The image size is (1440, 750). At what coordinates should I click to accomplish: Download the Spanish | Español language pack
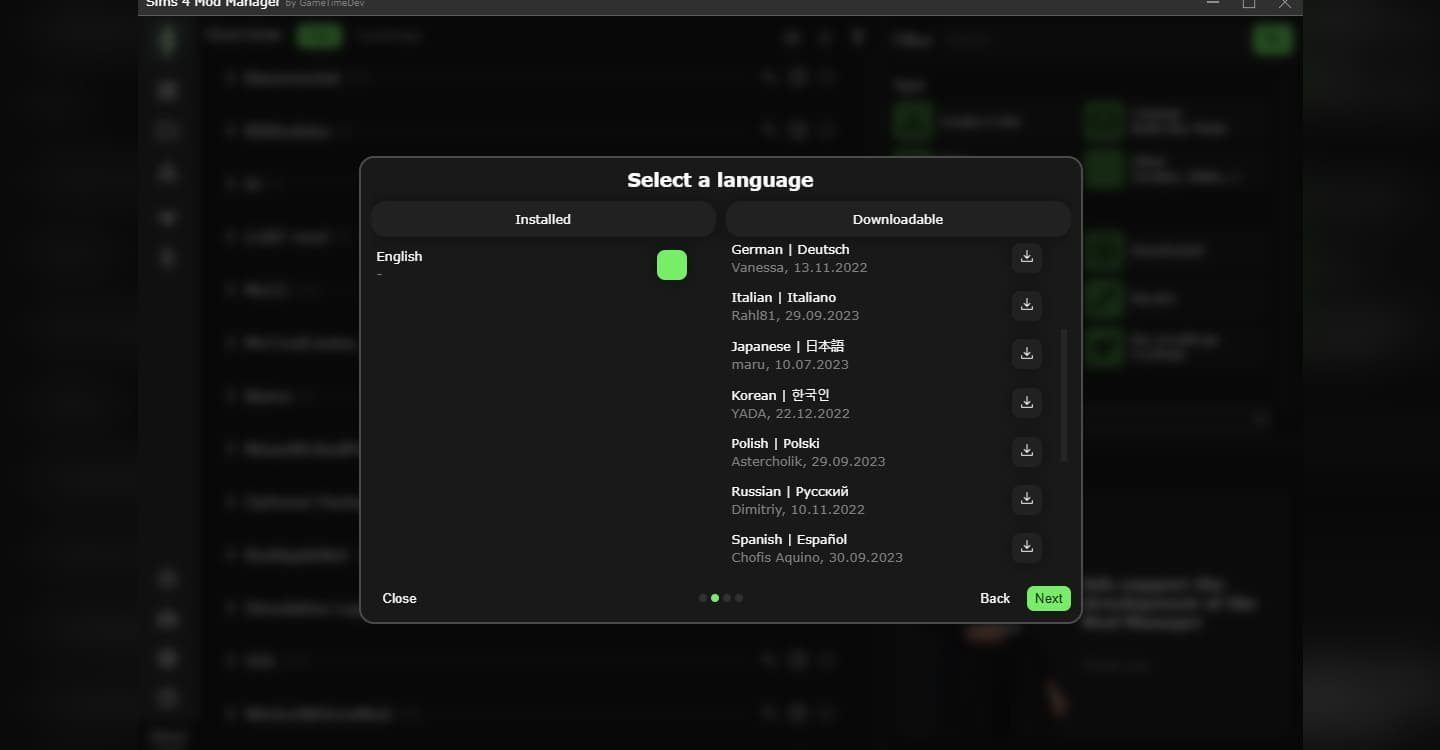[1027, 547]
